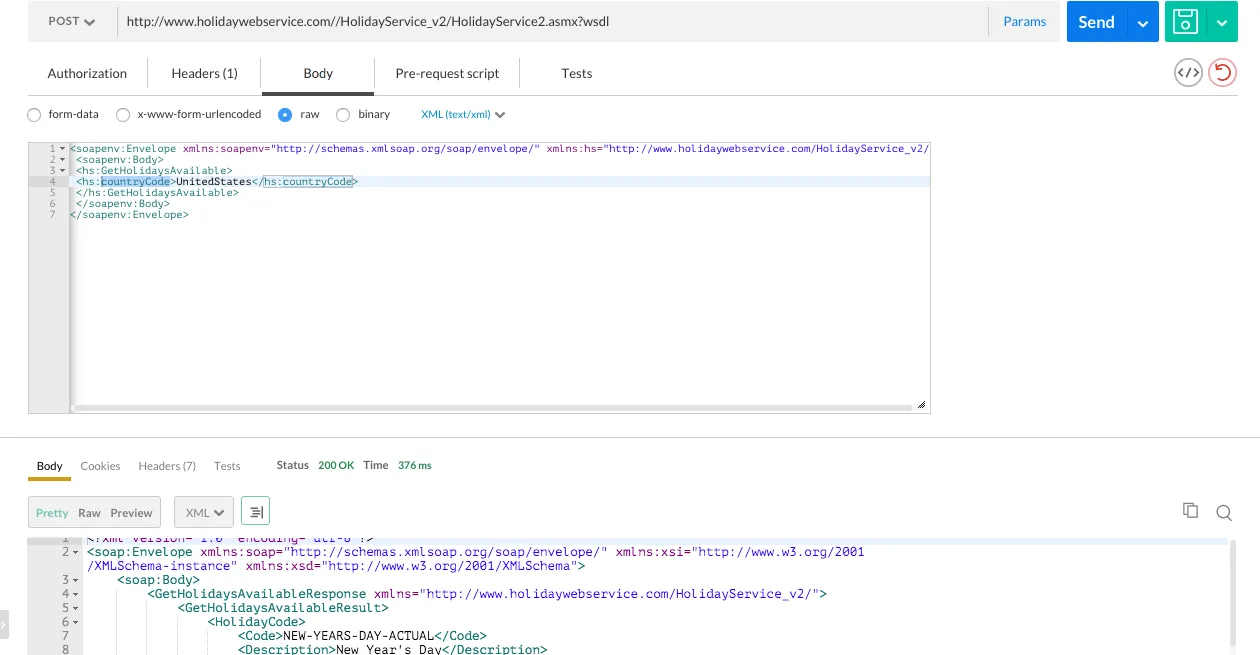Switch response view to Preview

point(131,513)
